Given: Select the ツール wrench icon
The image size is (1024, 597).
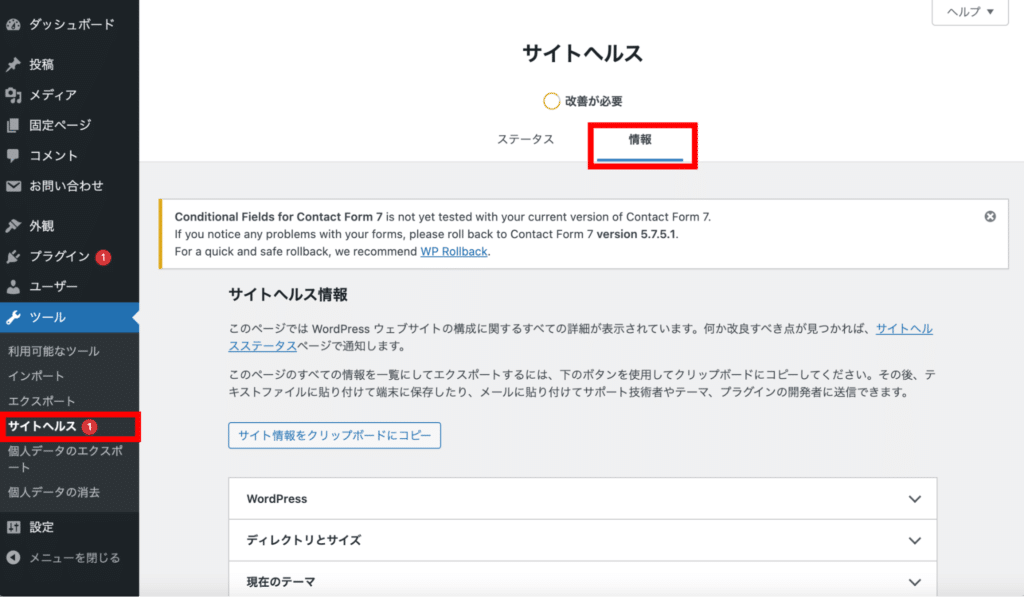Looking at the screenshot, I should [13, 316].
